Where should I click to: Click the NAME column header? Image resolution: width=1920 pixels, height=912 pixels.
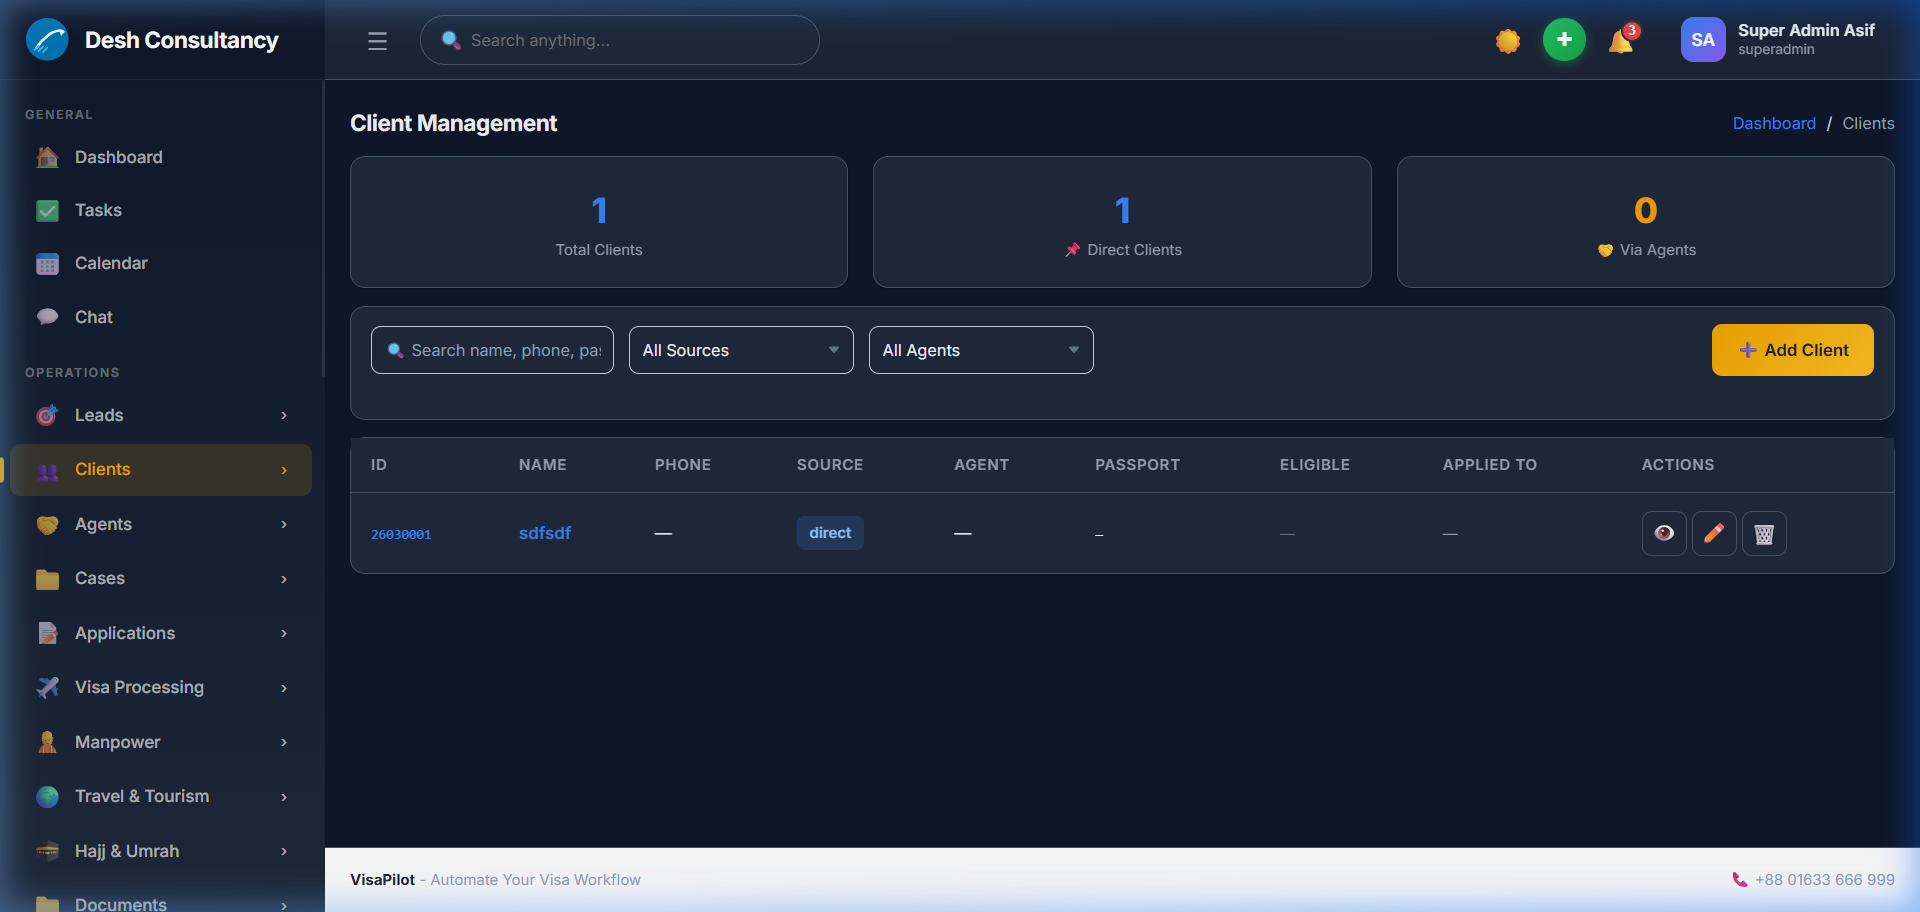[x=542, y=465]
